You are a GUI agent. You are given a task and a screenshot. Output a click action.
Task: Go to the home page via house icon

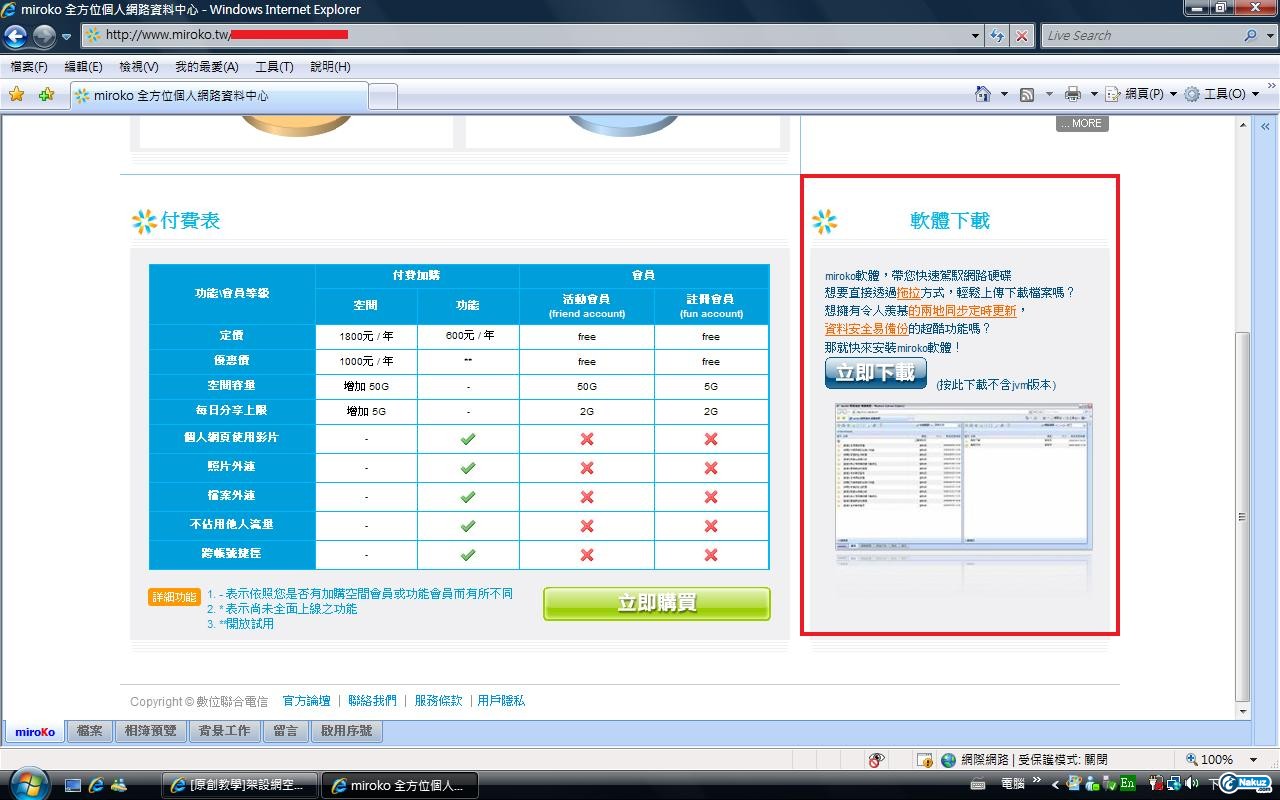click(x=984, y=93)
